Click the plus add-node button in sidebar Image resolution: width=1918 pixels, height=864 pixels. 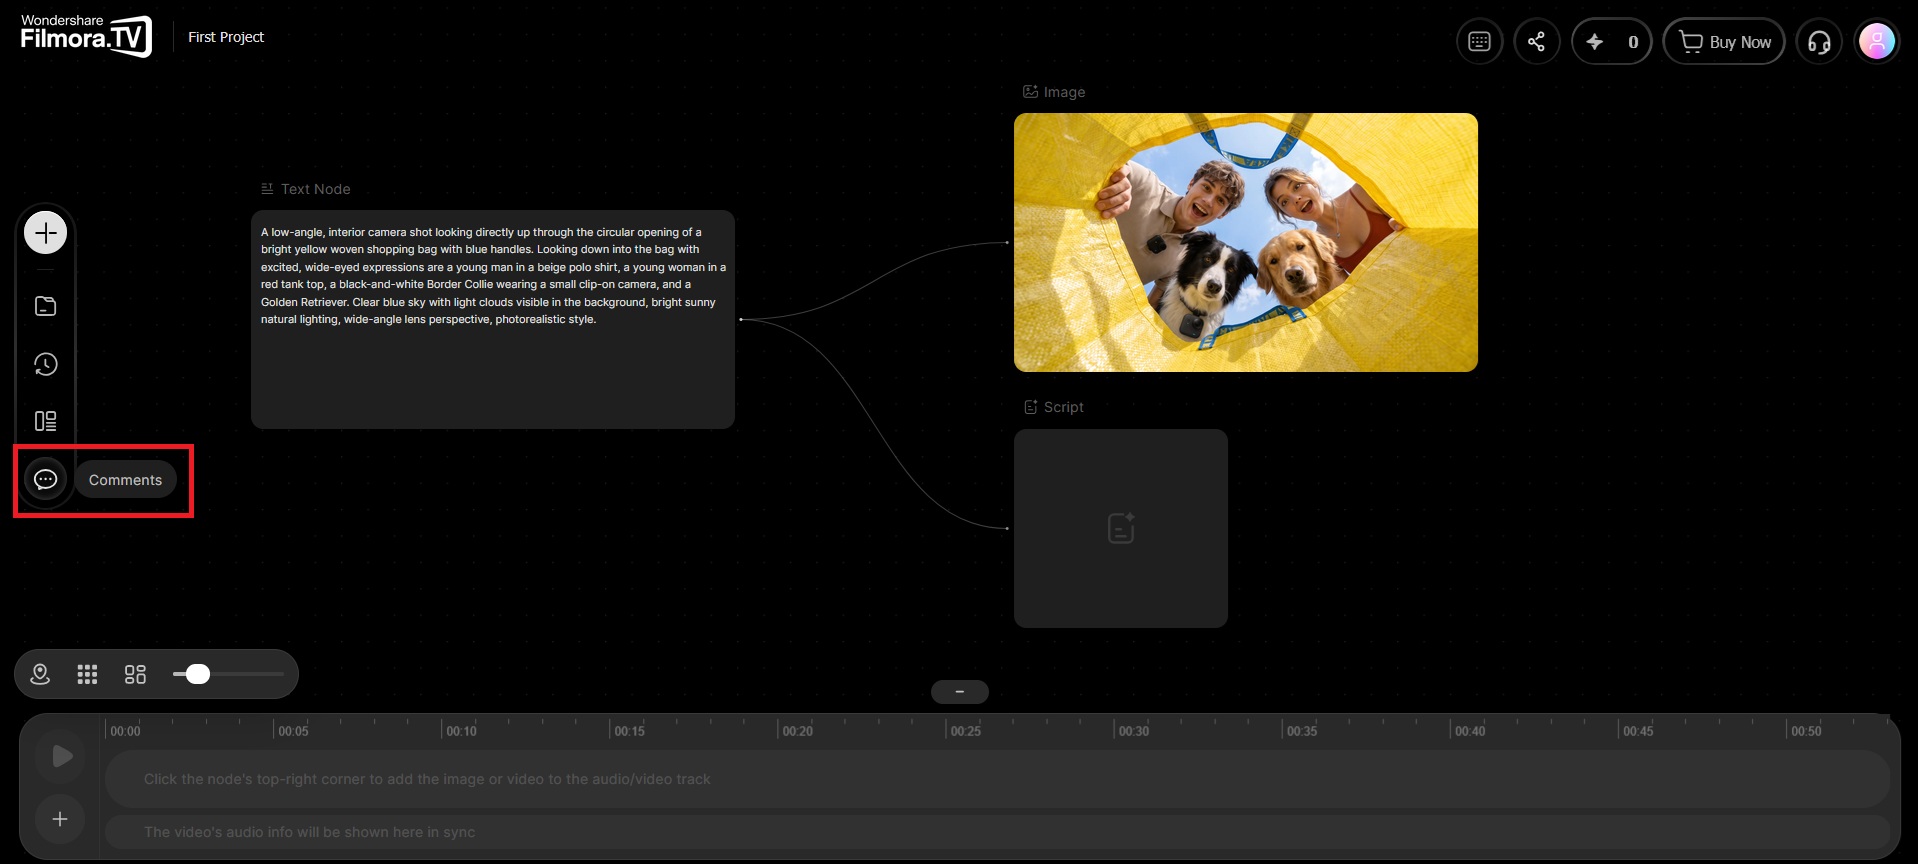click(x=45, y=233)
